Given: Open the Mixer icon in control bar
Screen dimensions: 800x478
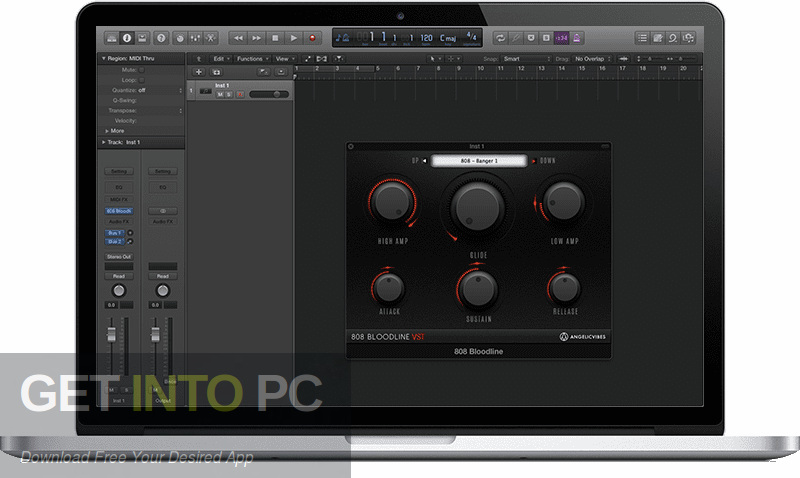Looking at the screenshot, I should [195, 38].
